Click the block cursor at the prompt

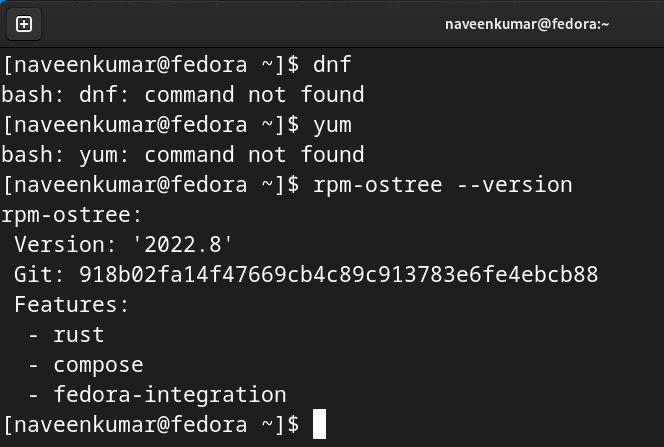tap(319, 424)
